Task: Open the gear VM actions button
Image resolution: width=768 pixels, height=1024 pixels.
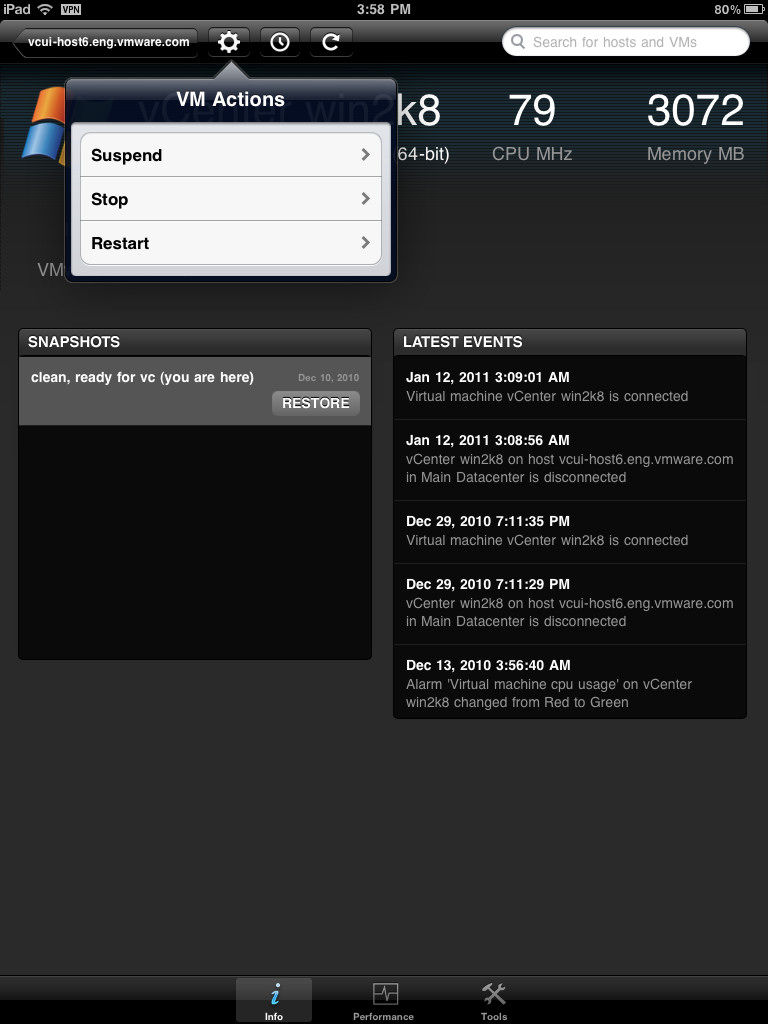Action: pos(229,42)
